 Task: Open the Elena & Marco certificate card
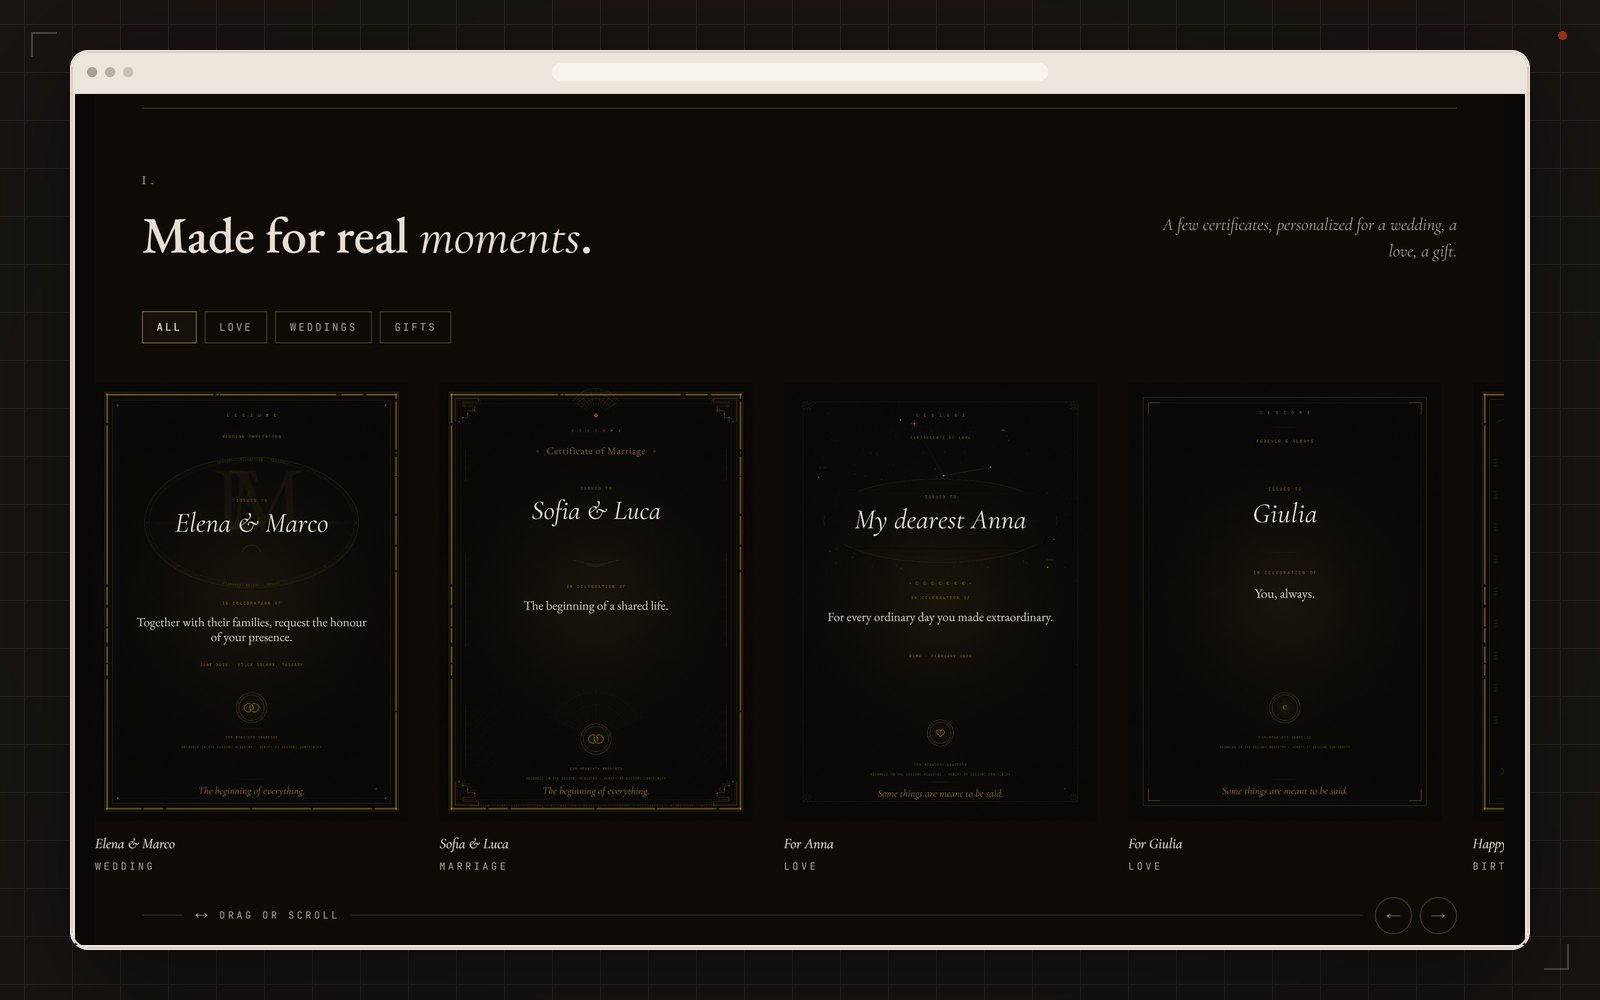pos(252,601)
